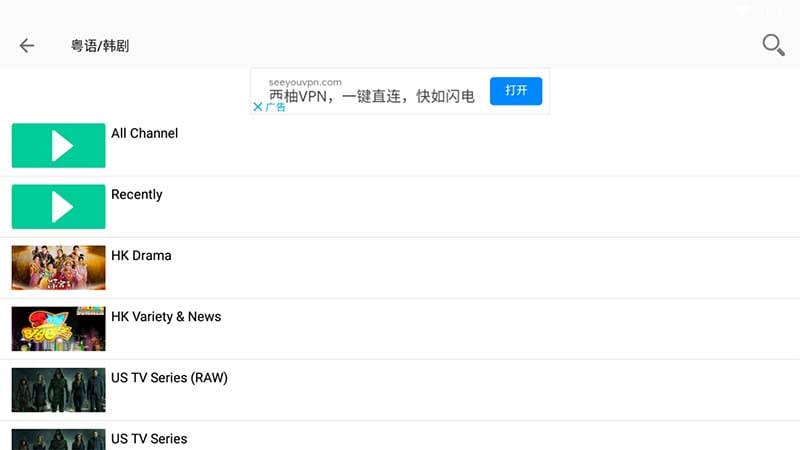Select the All Channel label

click(144, 133)
